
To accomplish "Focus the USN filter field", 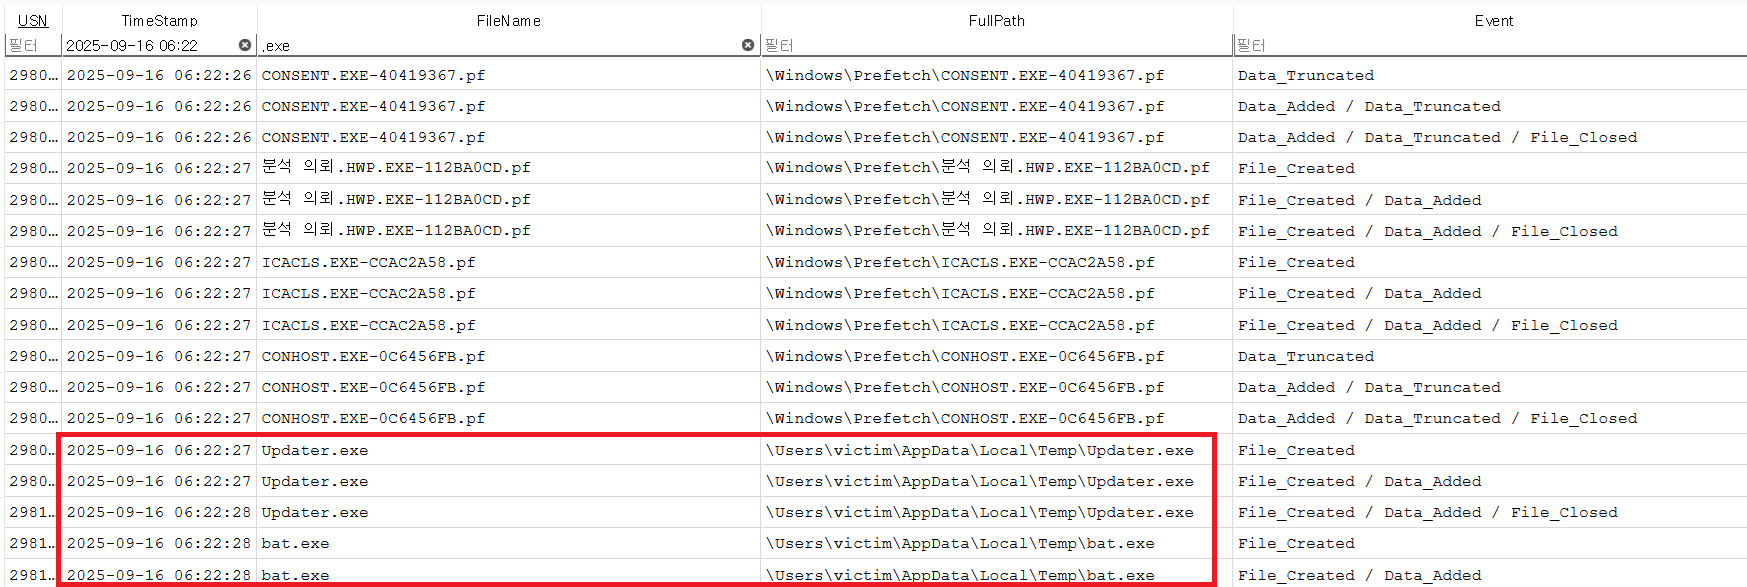I will point(33,45).
